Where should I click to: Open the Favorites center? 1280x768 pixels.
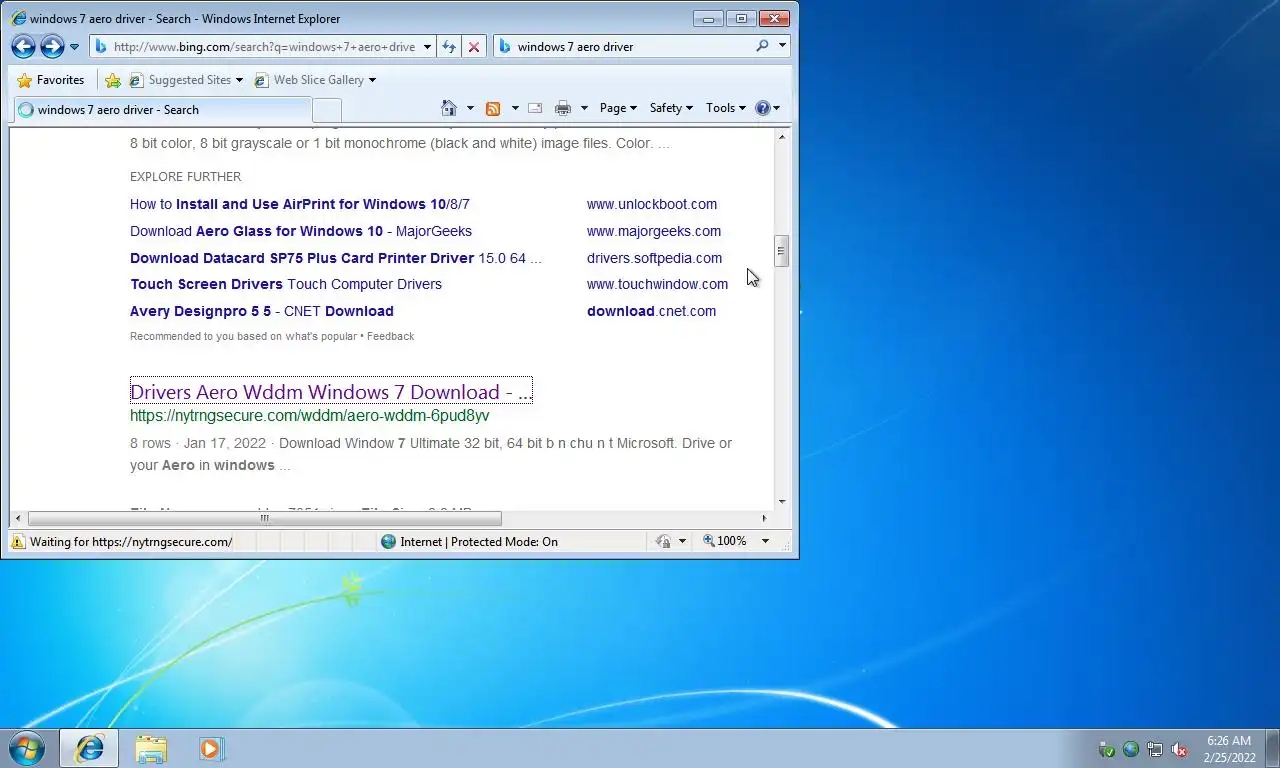(51, 80)
